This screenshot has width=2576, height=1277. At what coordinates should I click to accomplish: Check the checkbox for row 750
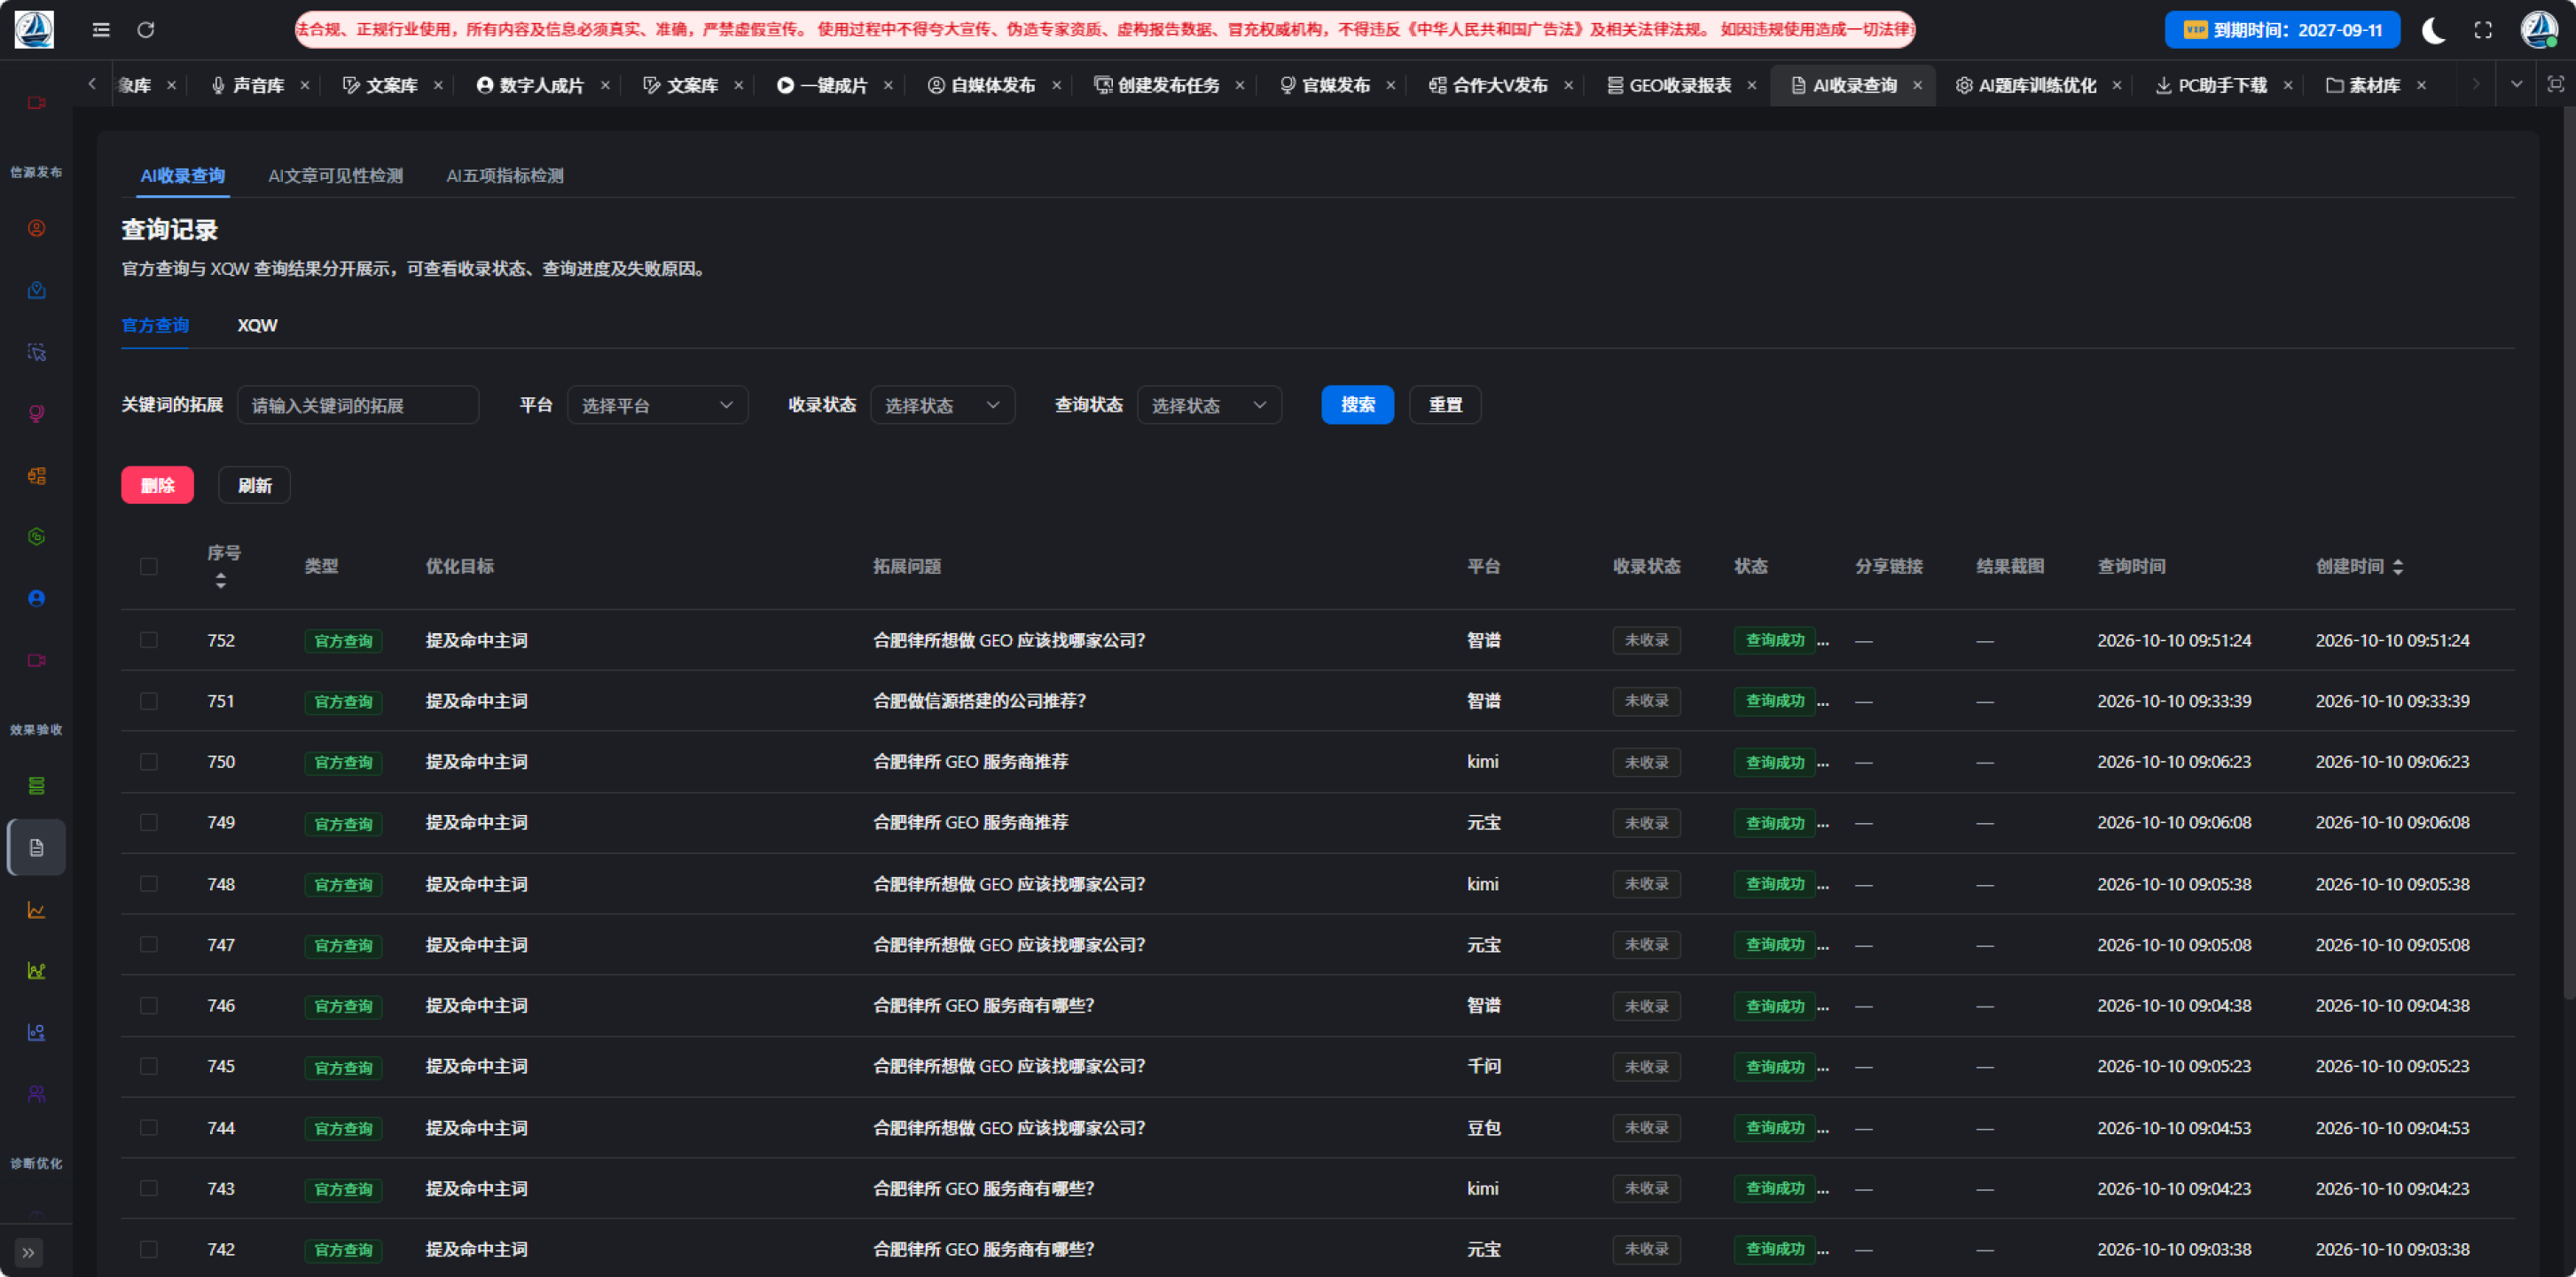pos(149,762)
